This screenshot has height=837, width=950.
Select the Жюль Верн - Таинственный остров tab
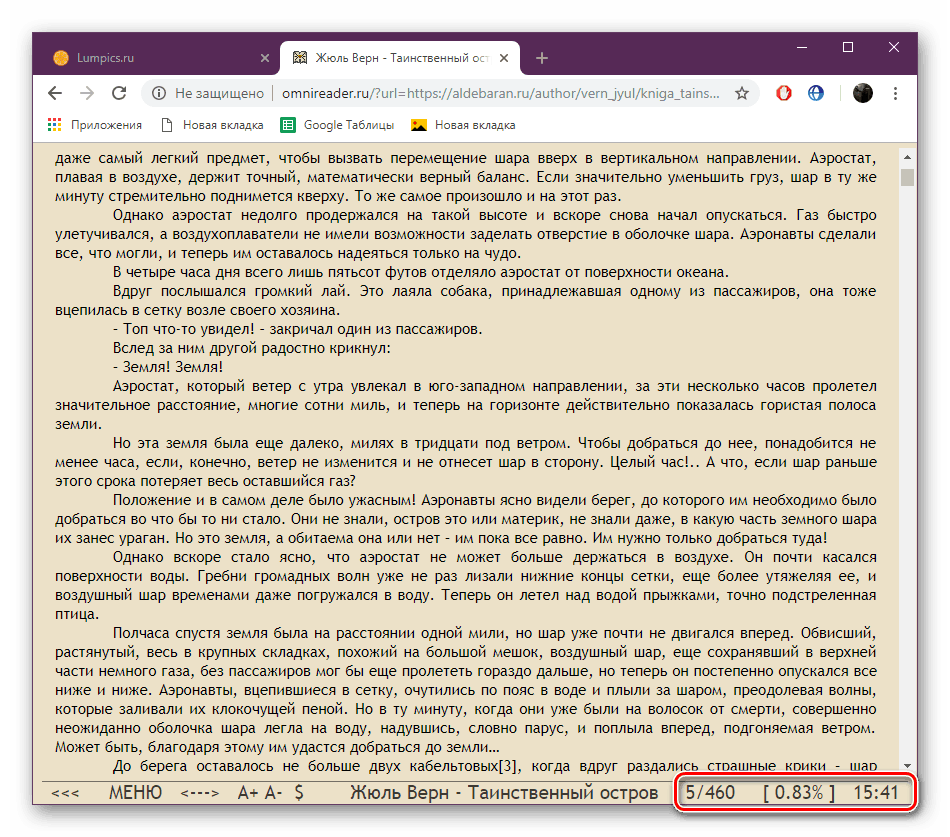coord(400,58)
